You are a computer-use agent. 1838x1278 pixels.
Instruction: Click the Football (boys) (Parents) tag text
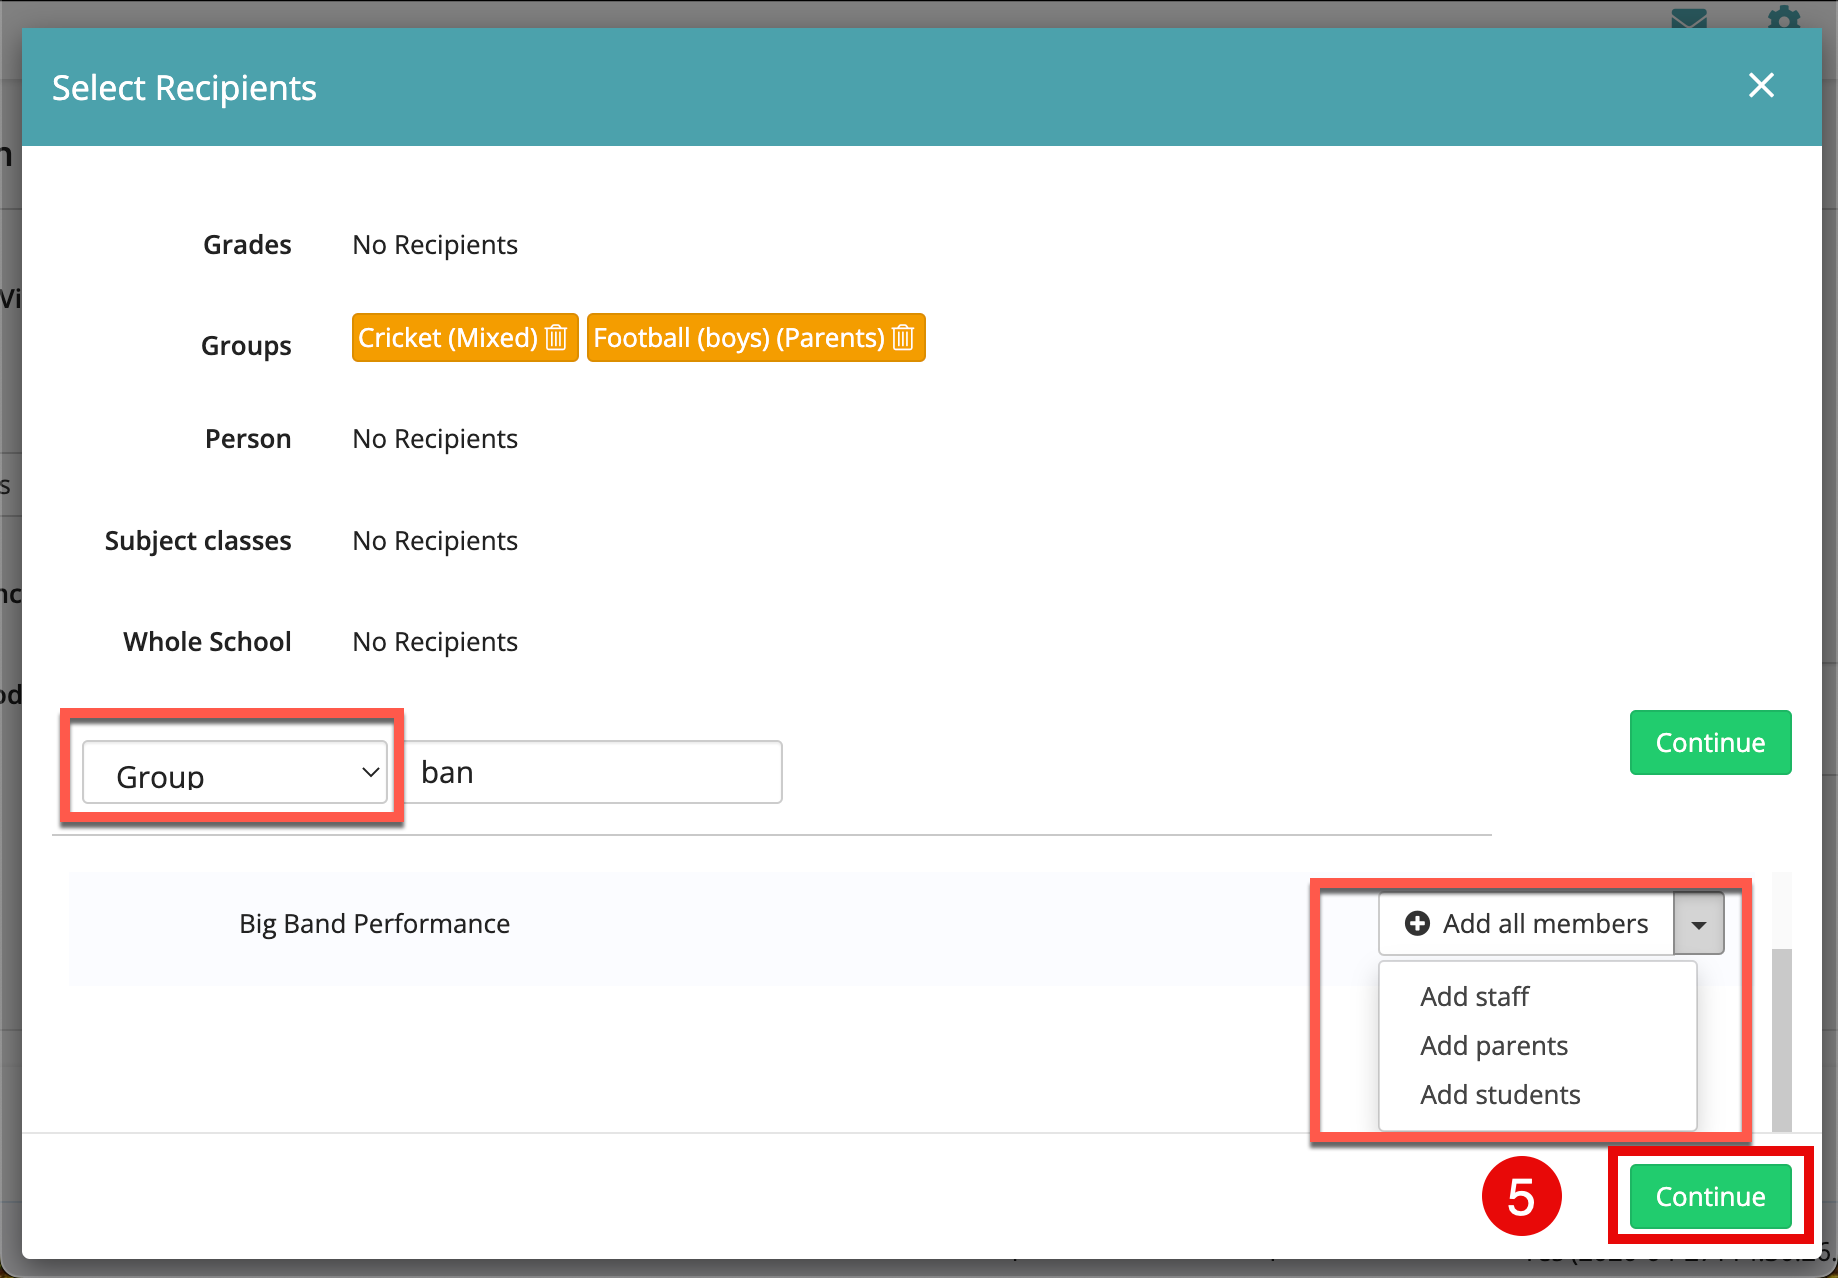739,338
